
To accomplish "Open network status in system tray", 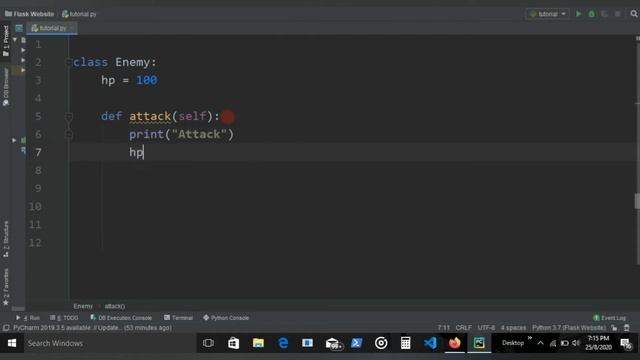I will [x=553, y=343].
